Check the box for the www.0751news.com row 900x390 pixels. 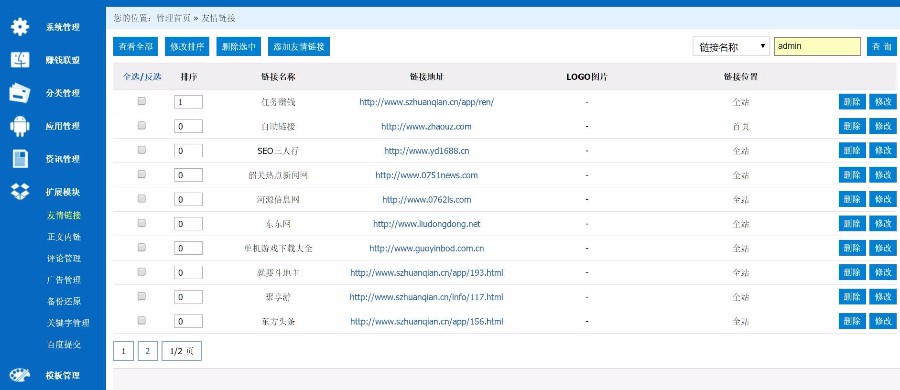click(x=142, y=174)
